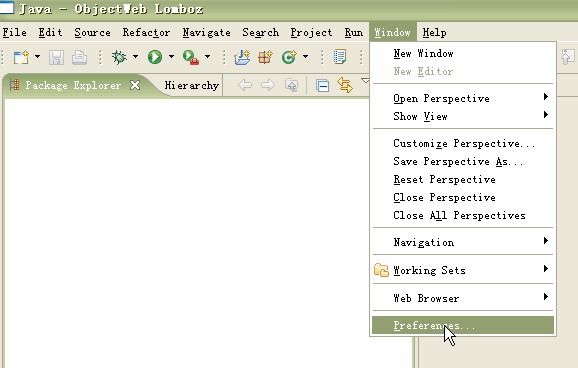Click the Forward arrow in Package Explorer

click(x=268, y=86)
